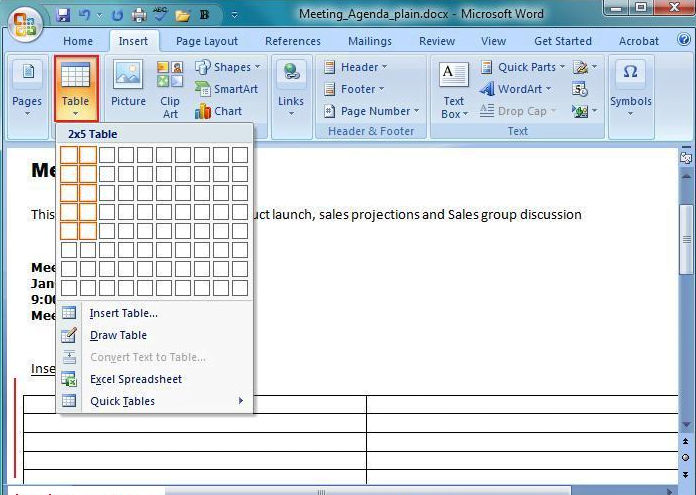
Task: Open the Quick Tables submenu
Action: (155, 401)
